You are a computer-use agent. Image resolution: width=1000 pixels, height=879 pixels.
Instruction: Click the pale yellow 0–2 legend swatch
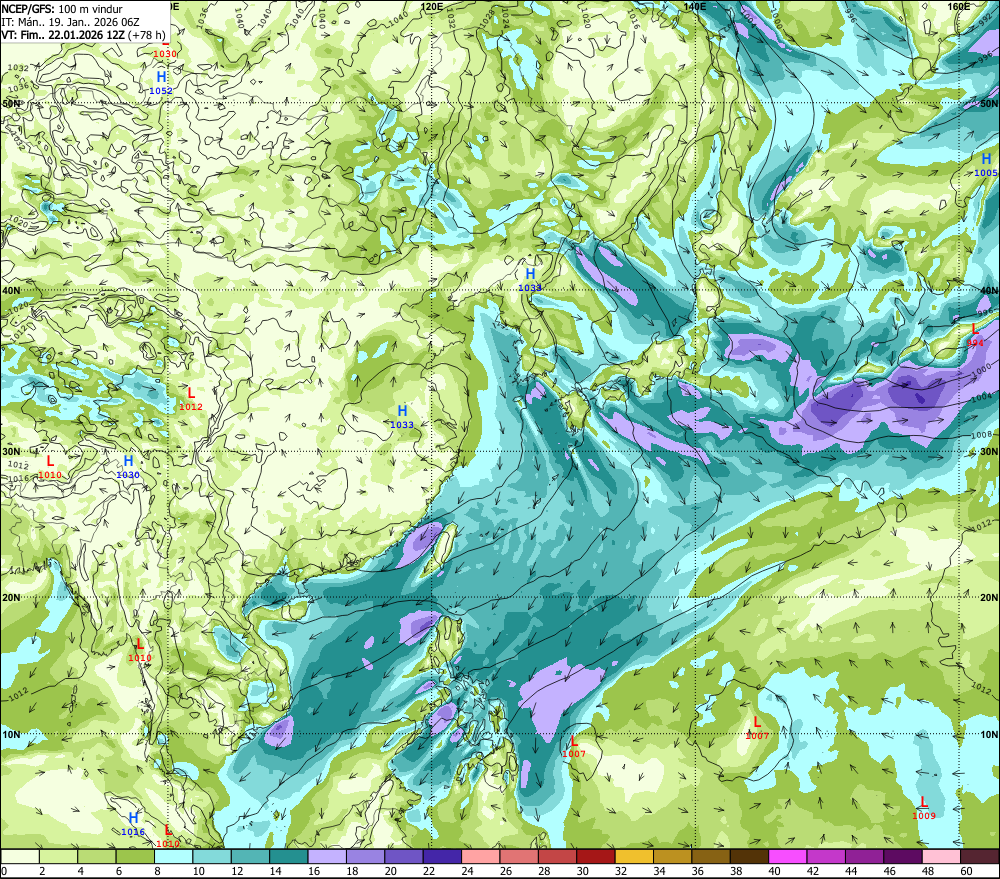pos(20,856)
